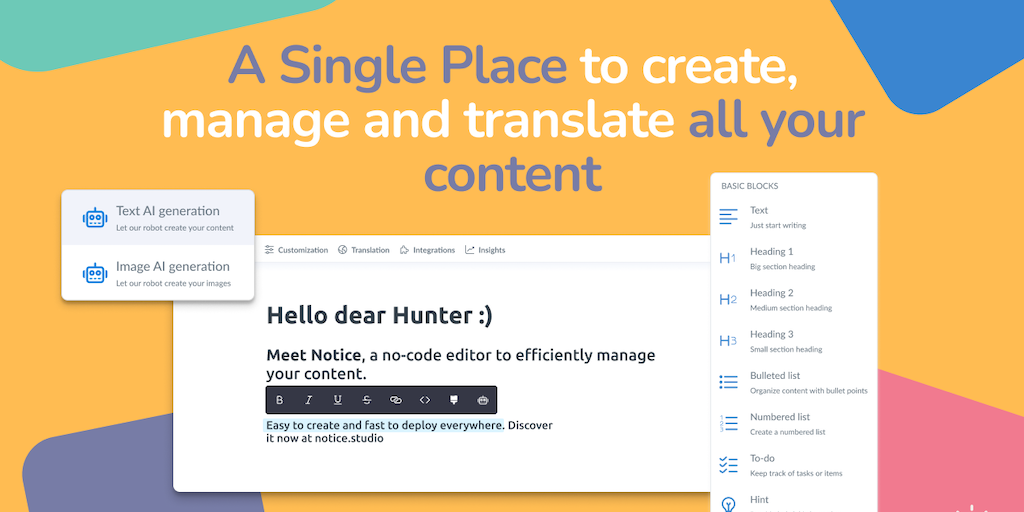The width and height of the screenshot is (1024, 512).
Task: Apply underline from the formatting toolbar
Action: [338, 400]
